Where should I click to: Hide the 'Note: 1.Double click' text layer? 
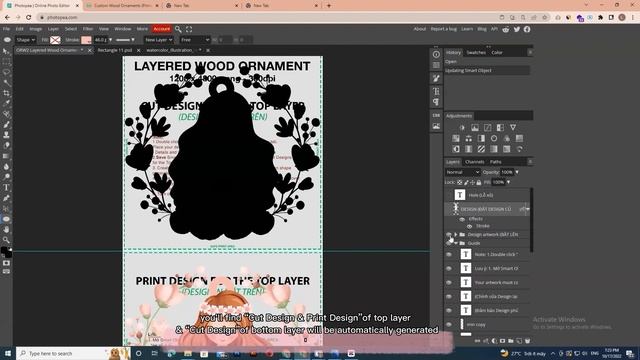[449, 254]
